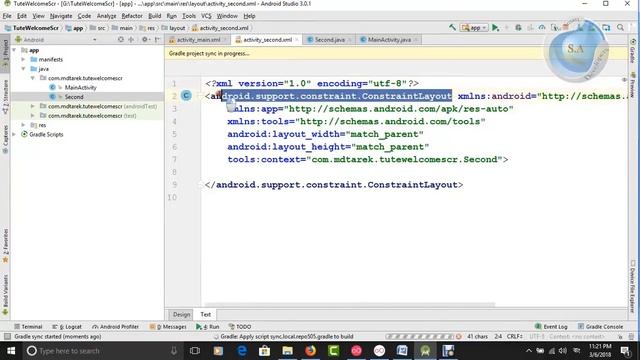Open Project panel settings gear
This screenshot has height=360, width=640.
coord(145,40)
